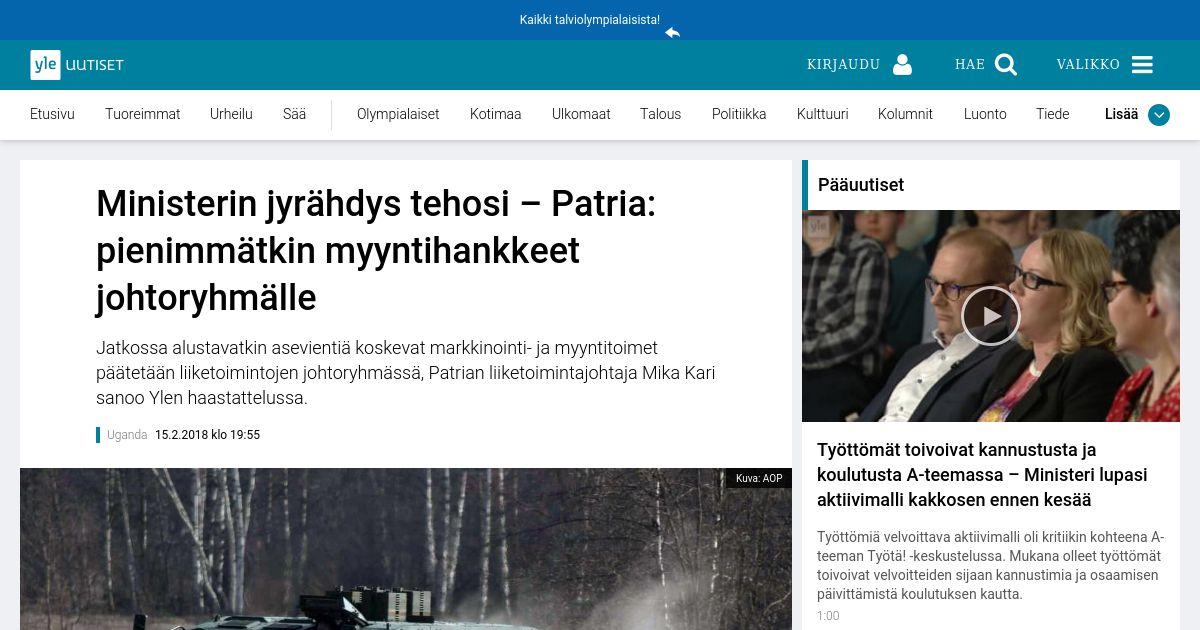
Task: Select the Kotimaa section
Action: (496, 114)
